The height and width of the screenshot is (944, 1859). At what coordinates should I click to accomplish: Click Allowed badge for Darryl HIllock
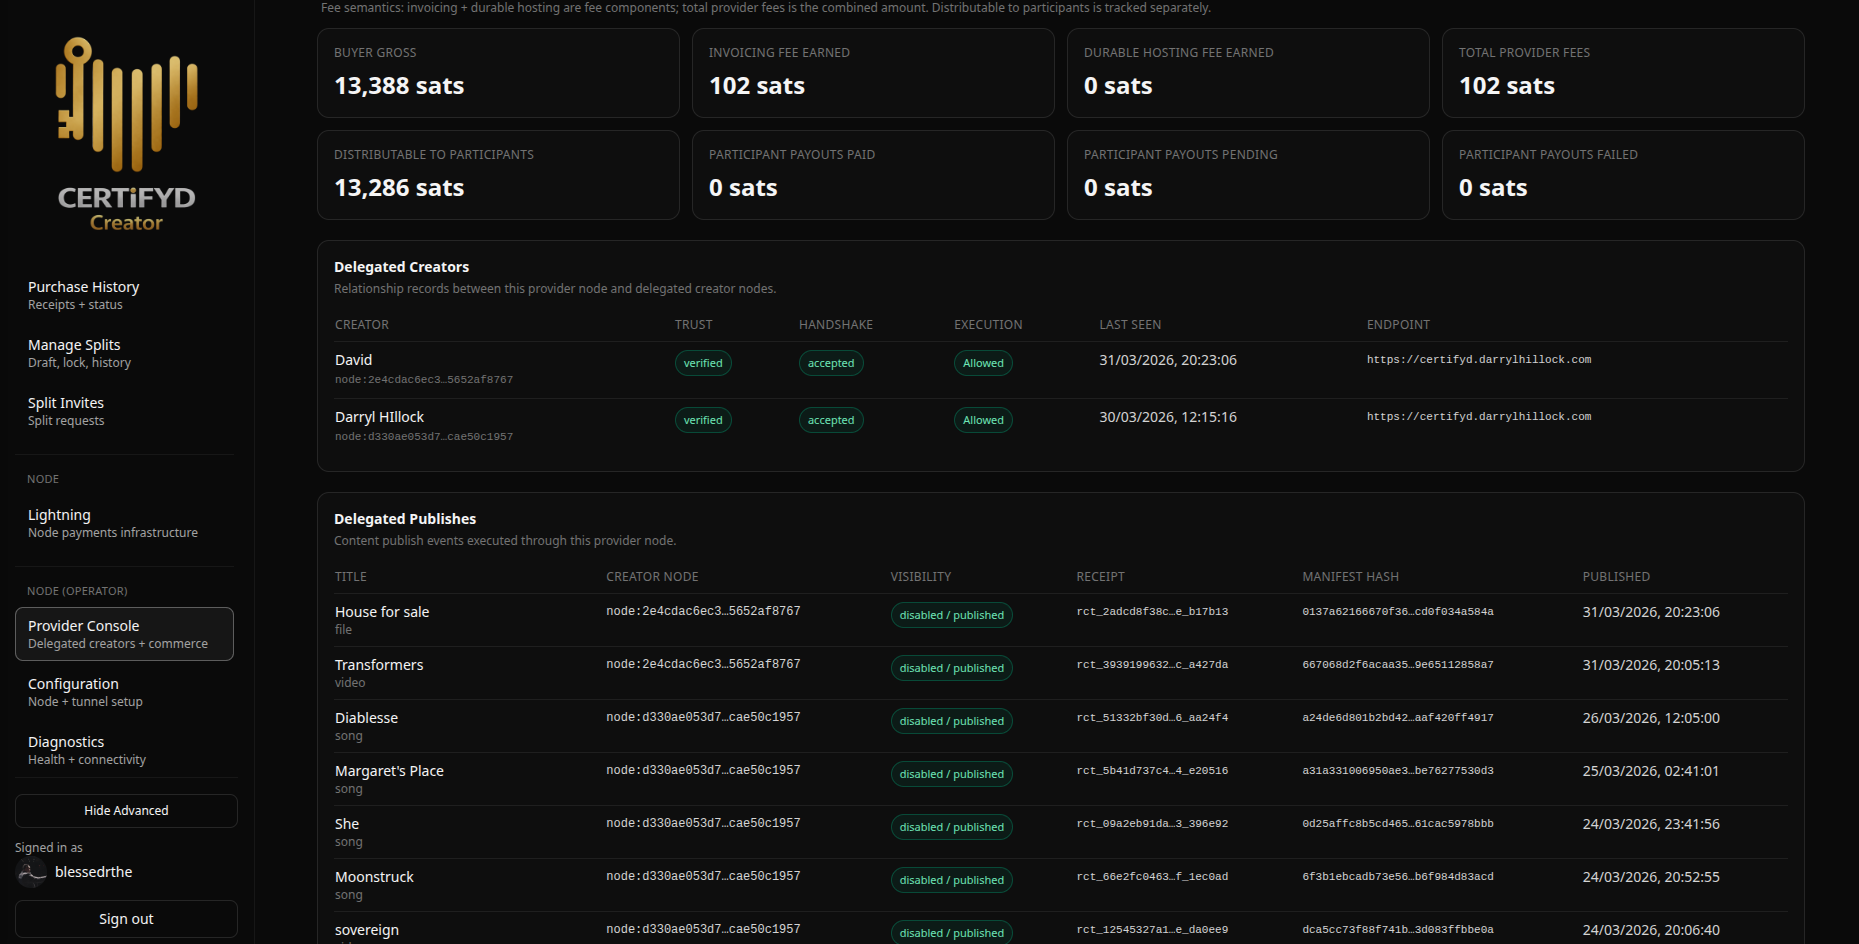tap(983, 420)
